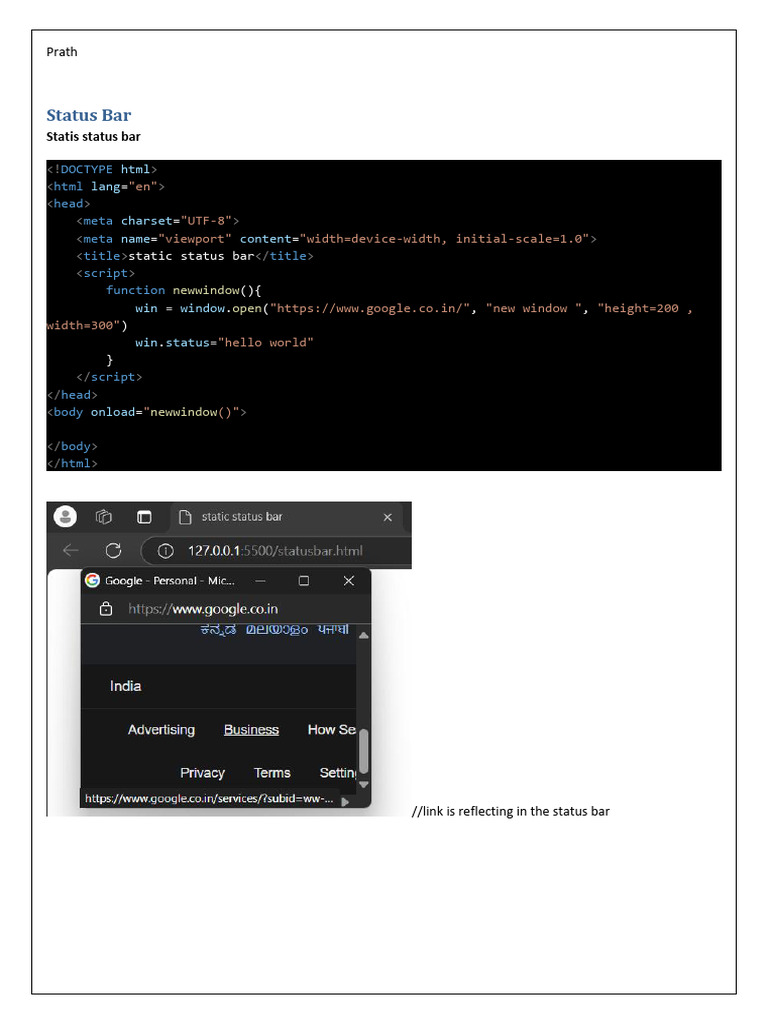
Task: Click the status bar right arrow icon
Action: 345,802
